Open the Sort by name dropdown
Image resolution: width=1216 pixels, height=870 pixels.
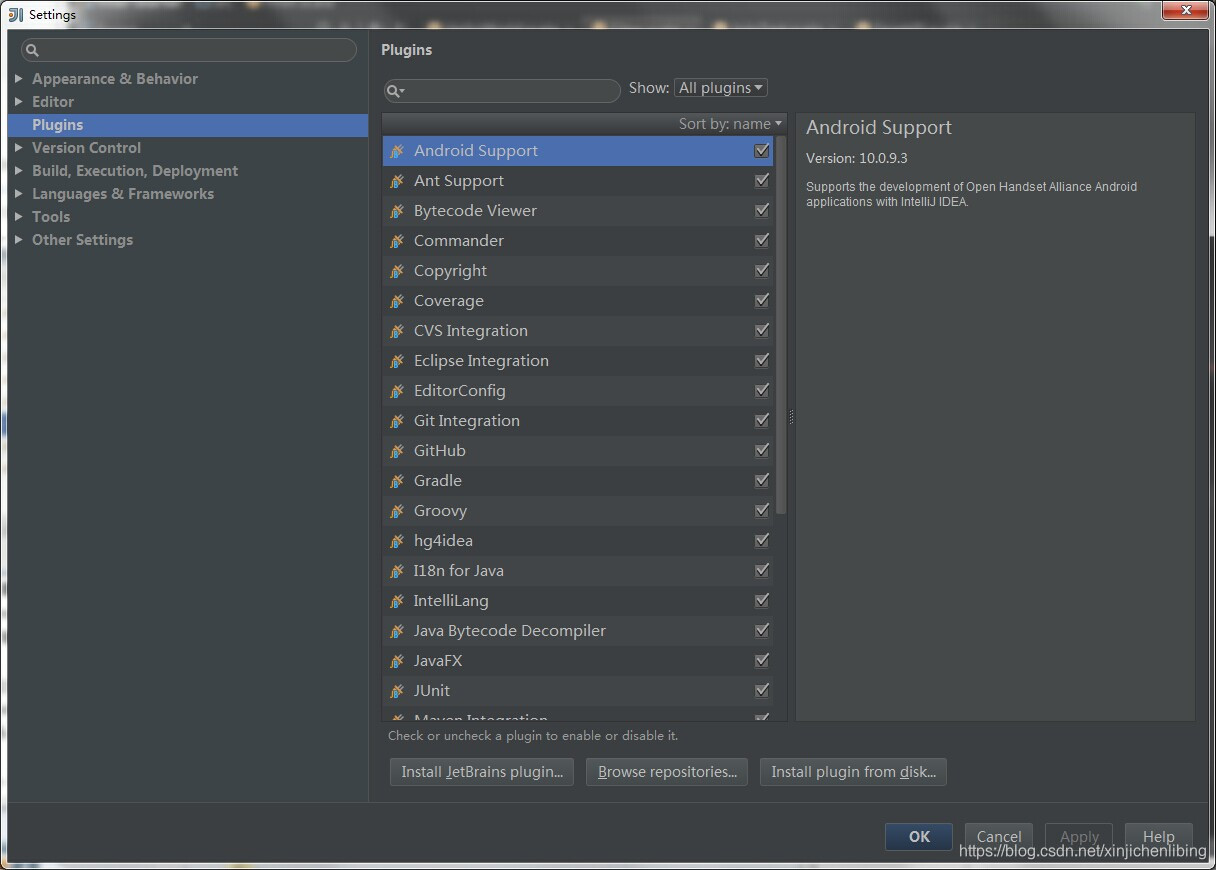[x=730, y=124]
